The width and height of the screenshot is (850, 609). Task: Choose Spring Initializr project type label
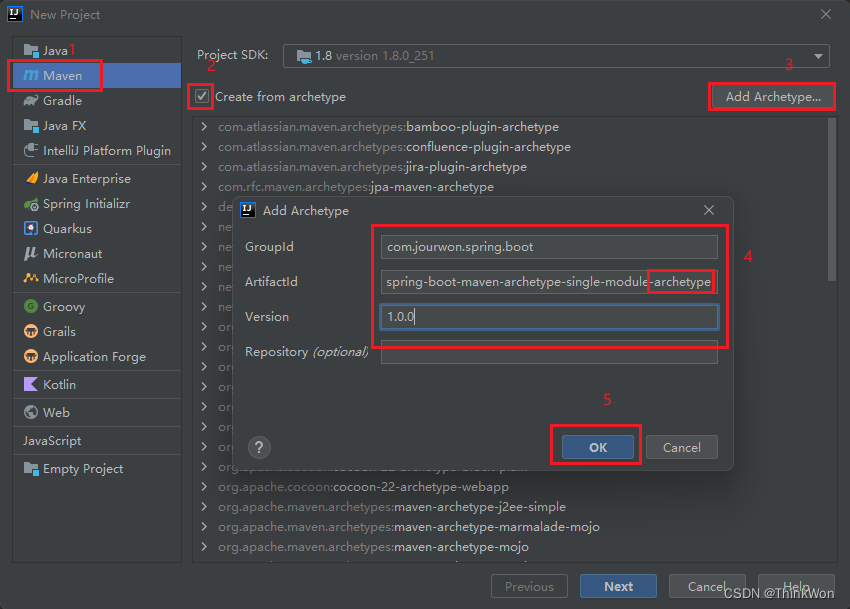click(x=86, y=204)
